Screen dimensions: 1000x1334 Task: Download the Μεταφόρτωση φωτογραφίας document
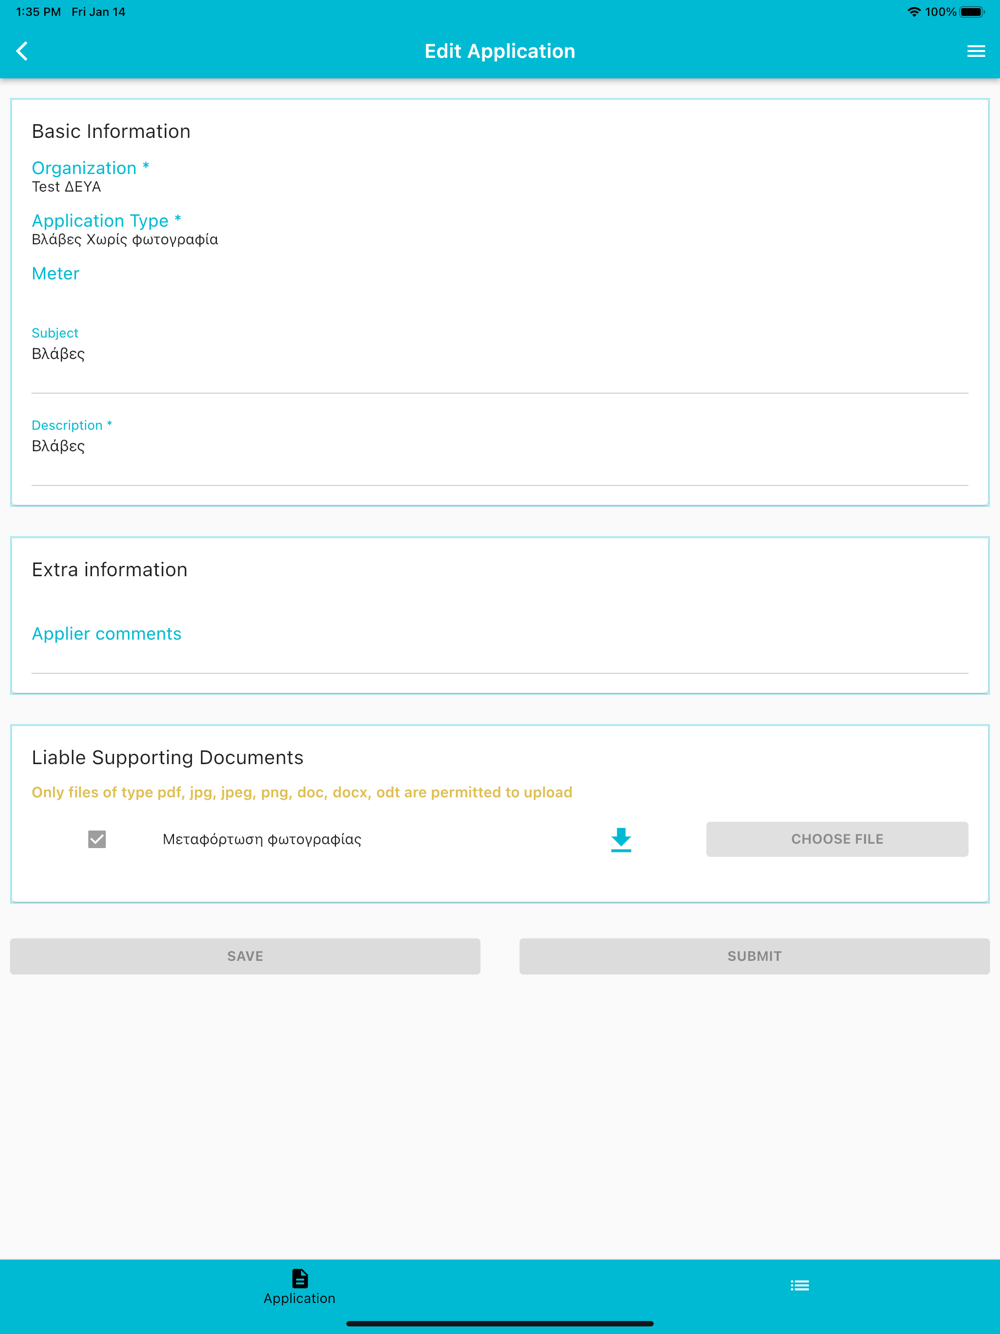pos(621,840)
